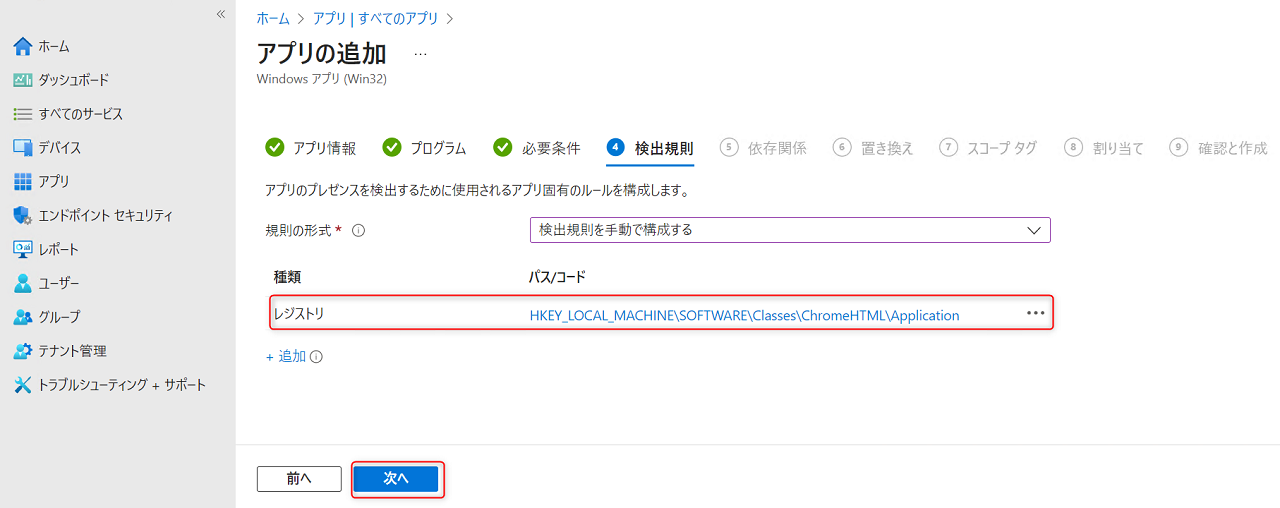Image resolution: width=1280 pixels, height=508 pixels.
Task: Switch to the Program (プログラム) step tab
Action: 425,148
